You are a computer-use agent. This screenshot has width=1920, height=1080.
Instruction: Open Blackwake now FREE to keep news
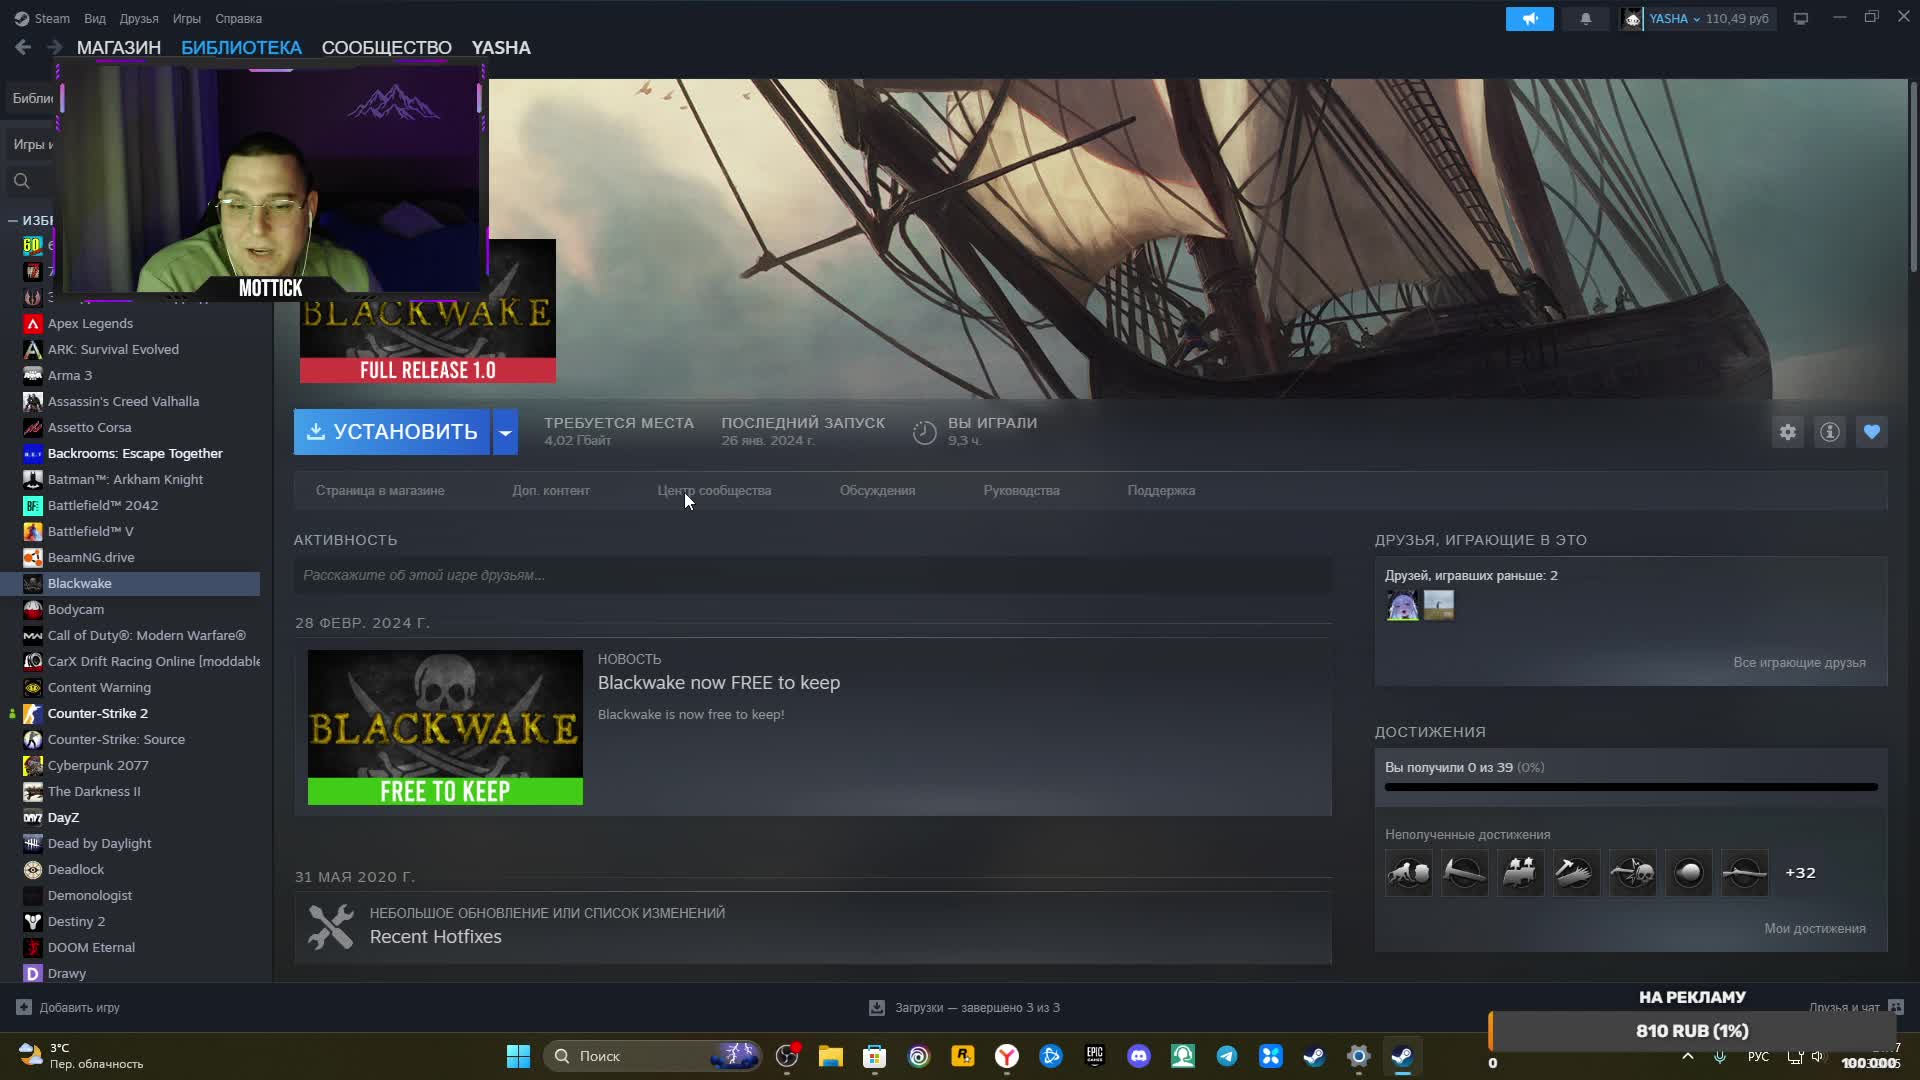coord(719,683)
